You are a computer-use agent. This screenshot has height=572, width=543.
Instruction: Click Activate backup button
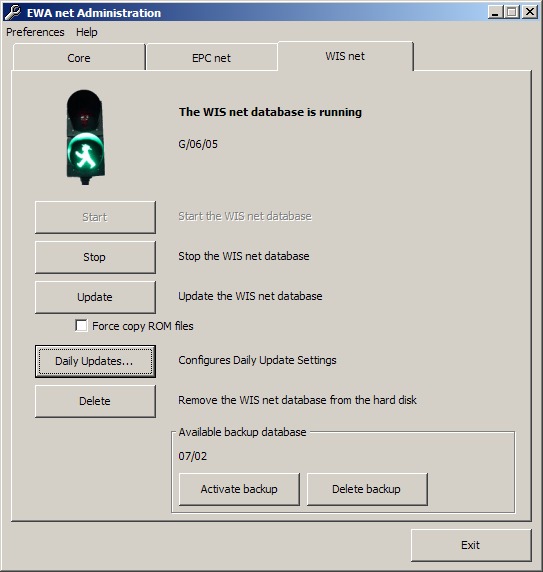[x=239, y=489]
